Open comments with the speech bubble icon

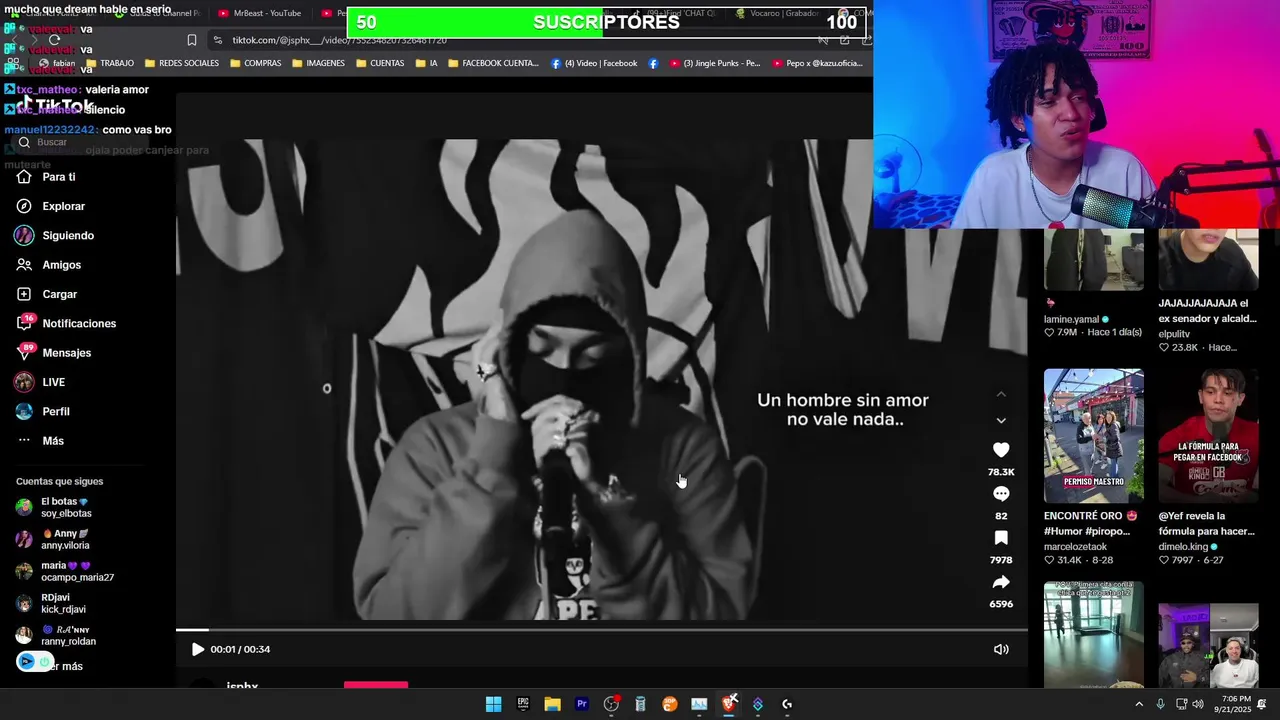tap(1001, 494)
